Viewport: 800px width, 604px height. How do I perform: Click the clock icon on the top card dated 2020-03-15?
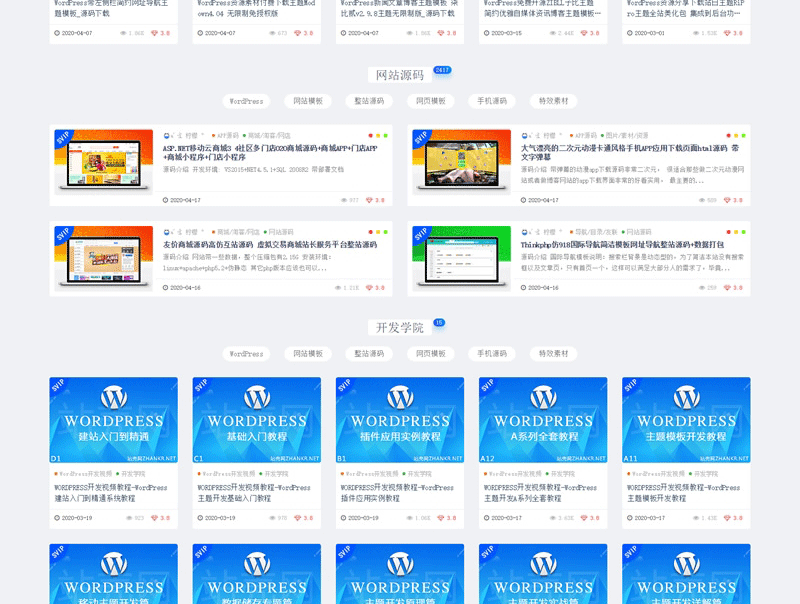[x=487, y=33]
